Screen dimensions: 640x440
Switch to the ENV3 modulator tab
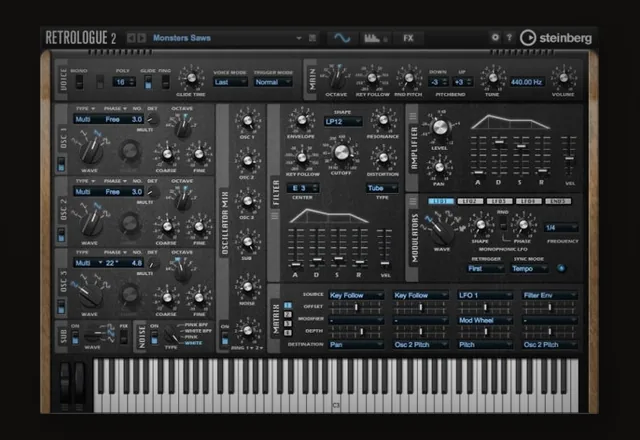[558, 201]
